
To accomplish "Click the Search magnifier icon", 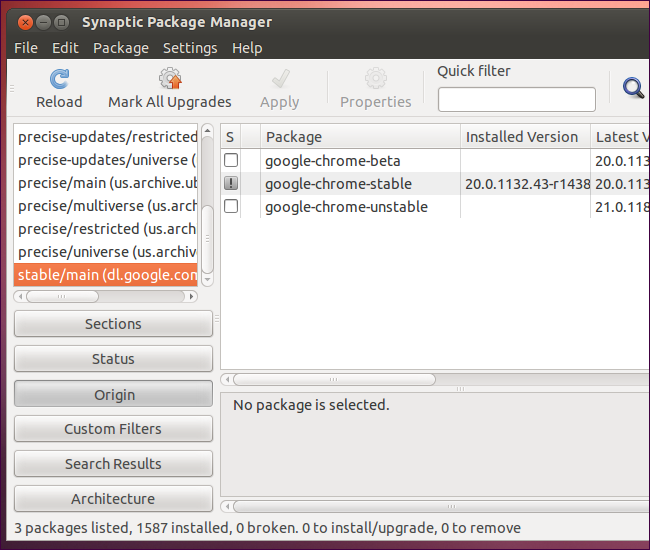I will [633, 88].
